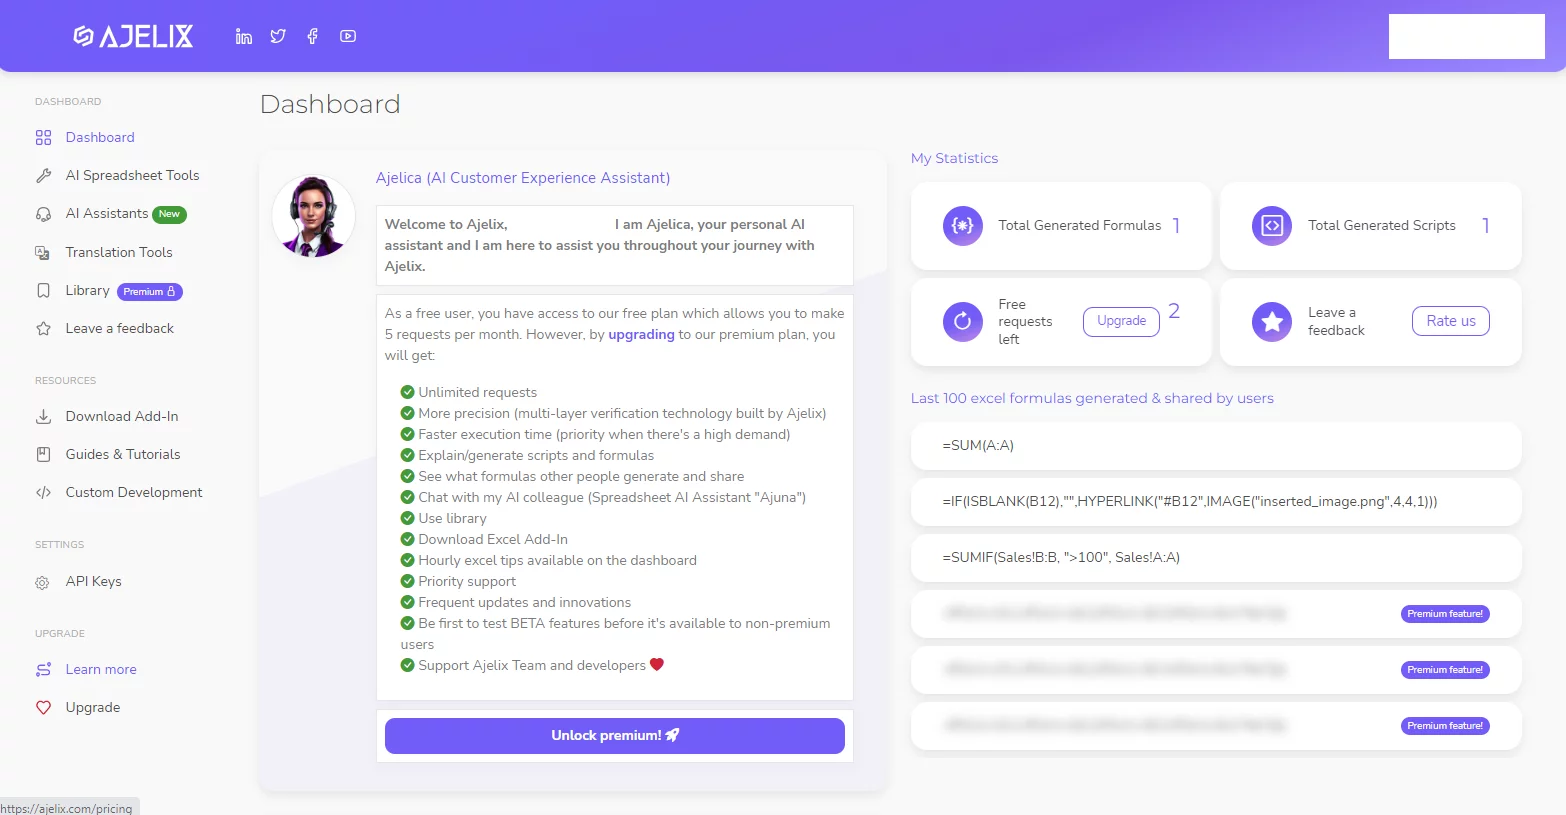Screen dimensions: 1566x815
Task: Click the curly-braces icon on Total Generated Formulas card
Action: click(x=961, y=225)
